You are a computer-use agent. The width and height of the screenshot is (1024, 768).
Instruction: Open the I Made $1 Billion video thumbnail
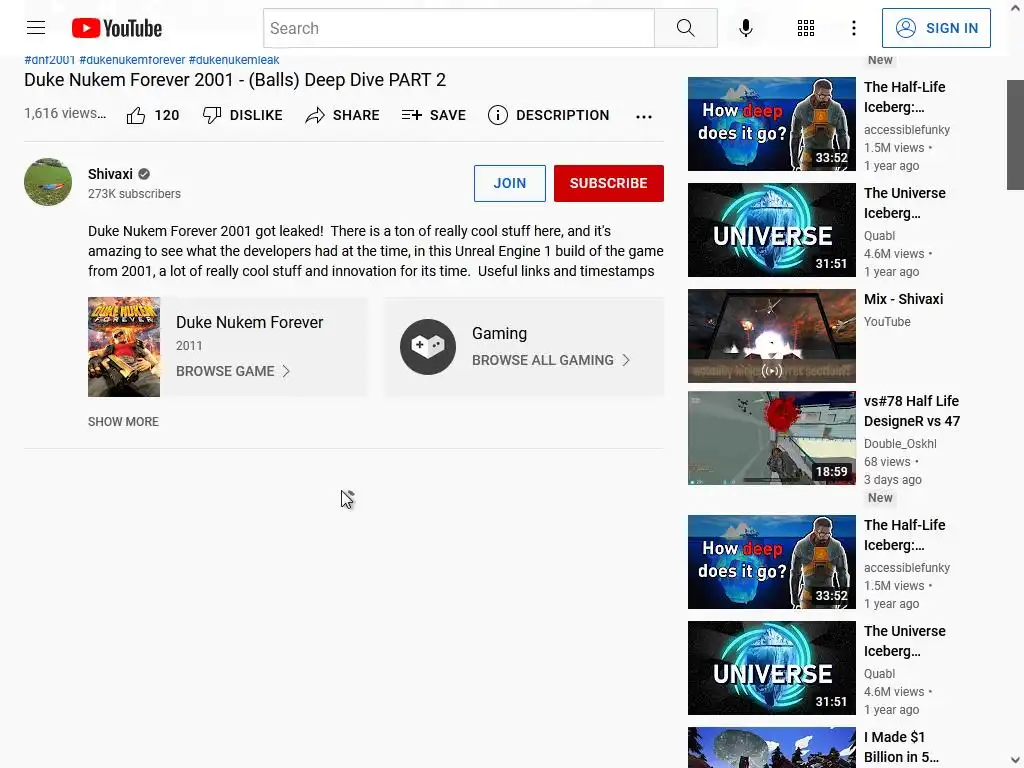click(x=771, y=747)
